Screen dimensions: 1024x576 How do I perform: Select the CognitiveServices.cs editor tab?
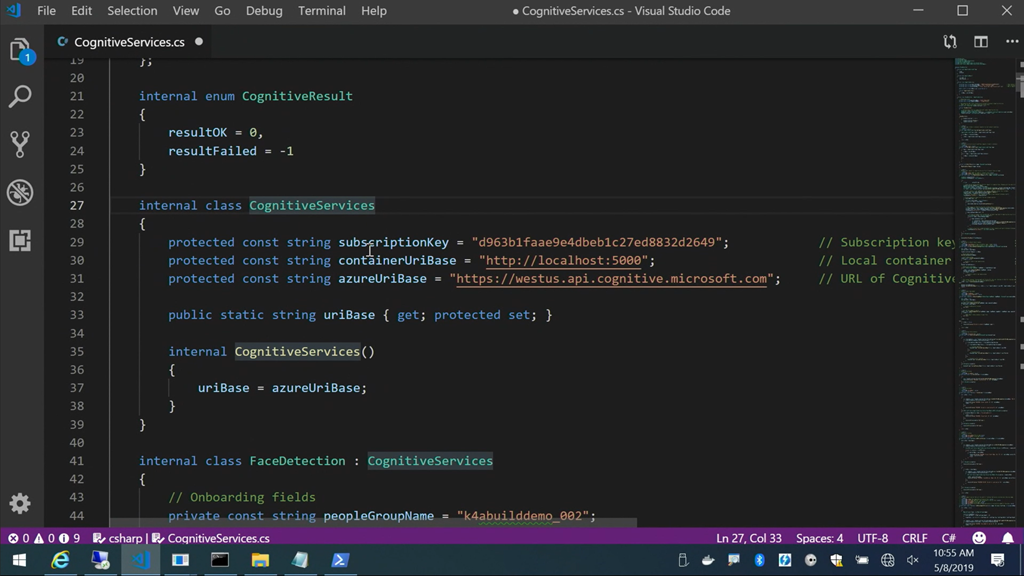[129, 42]
